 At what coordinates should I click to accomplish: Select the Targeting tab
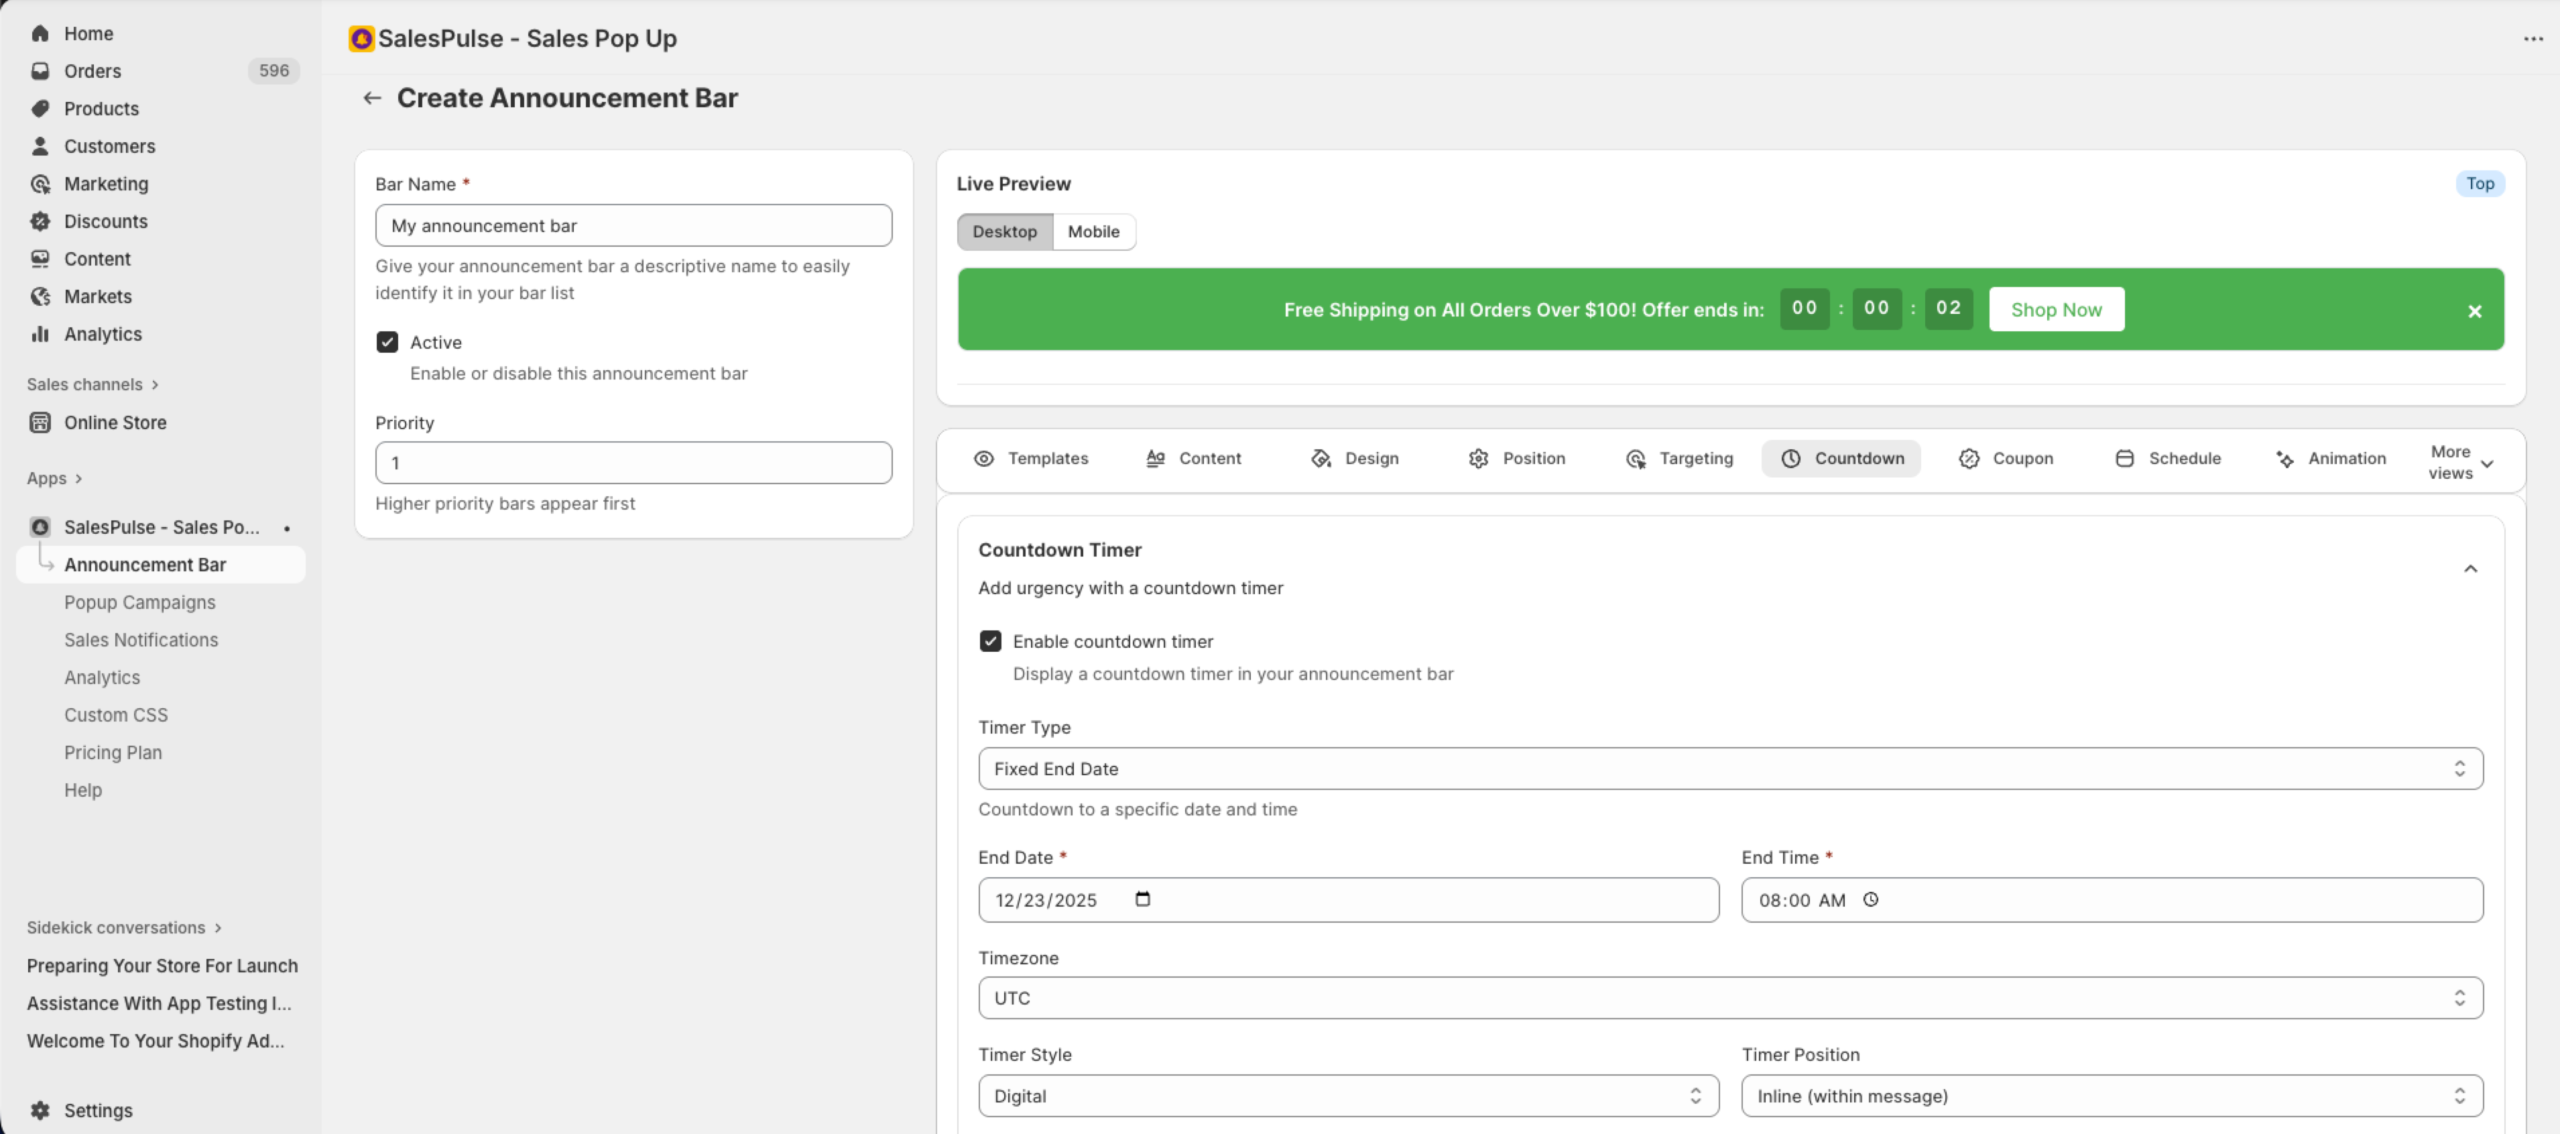pyautogui.click(x=1695, y=458)
